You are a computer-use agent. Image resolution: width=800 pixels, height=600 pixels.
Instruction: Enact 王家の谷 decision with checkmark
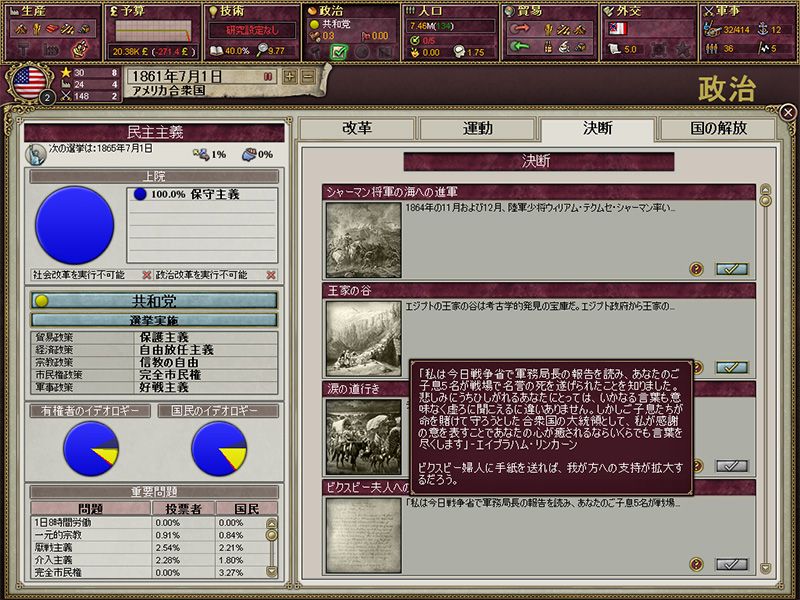[732, 367]
